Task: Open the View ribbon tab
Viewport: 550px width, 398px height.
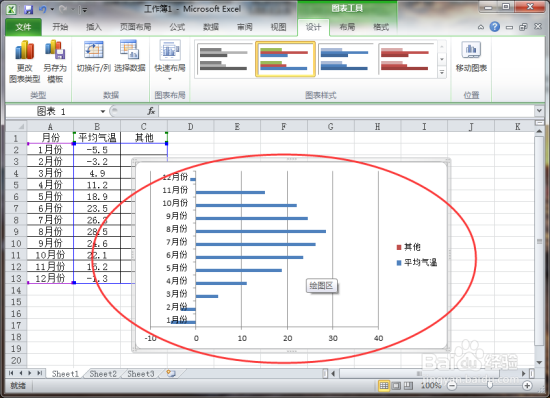Action: tap(279, 27)
